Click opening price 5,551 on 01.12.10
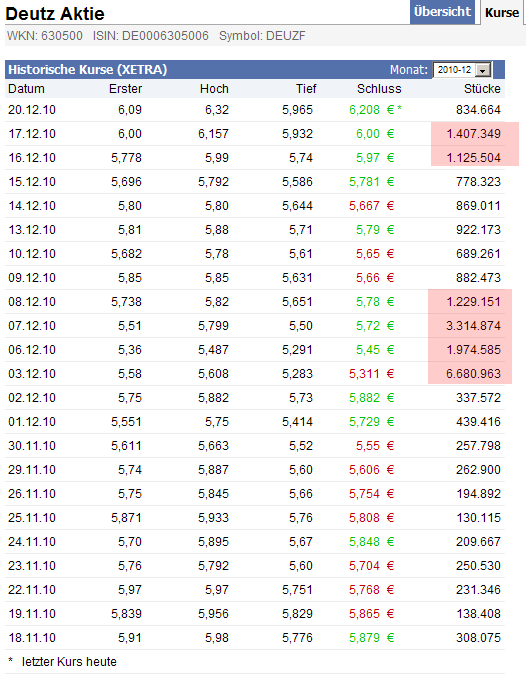526x688 pixels. [x=126, y=422]
